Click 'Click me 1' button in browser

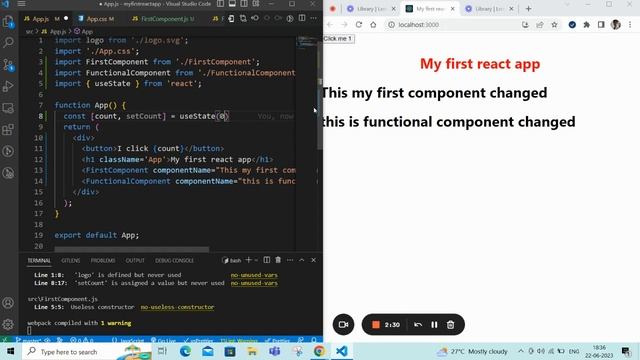(338, 39)
